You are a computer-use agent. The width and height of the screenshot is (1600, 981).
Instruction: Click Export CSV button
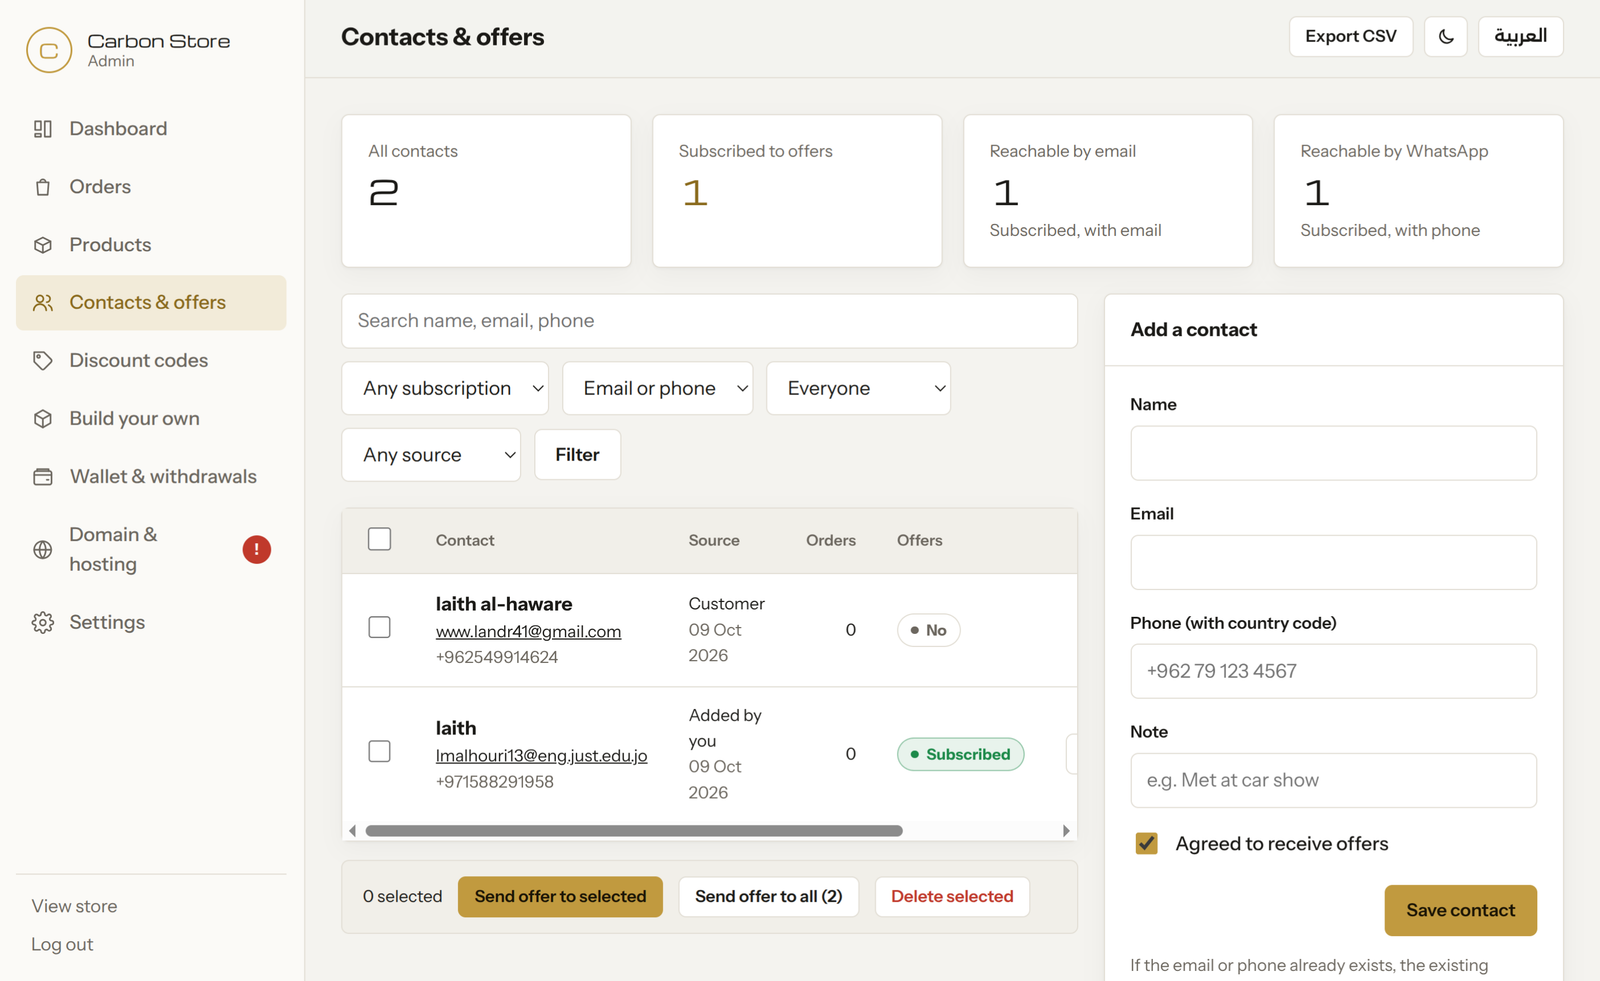[x=1351, y=37]
